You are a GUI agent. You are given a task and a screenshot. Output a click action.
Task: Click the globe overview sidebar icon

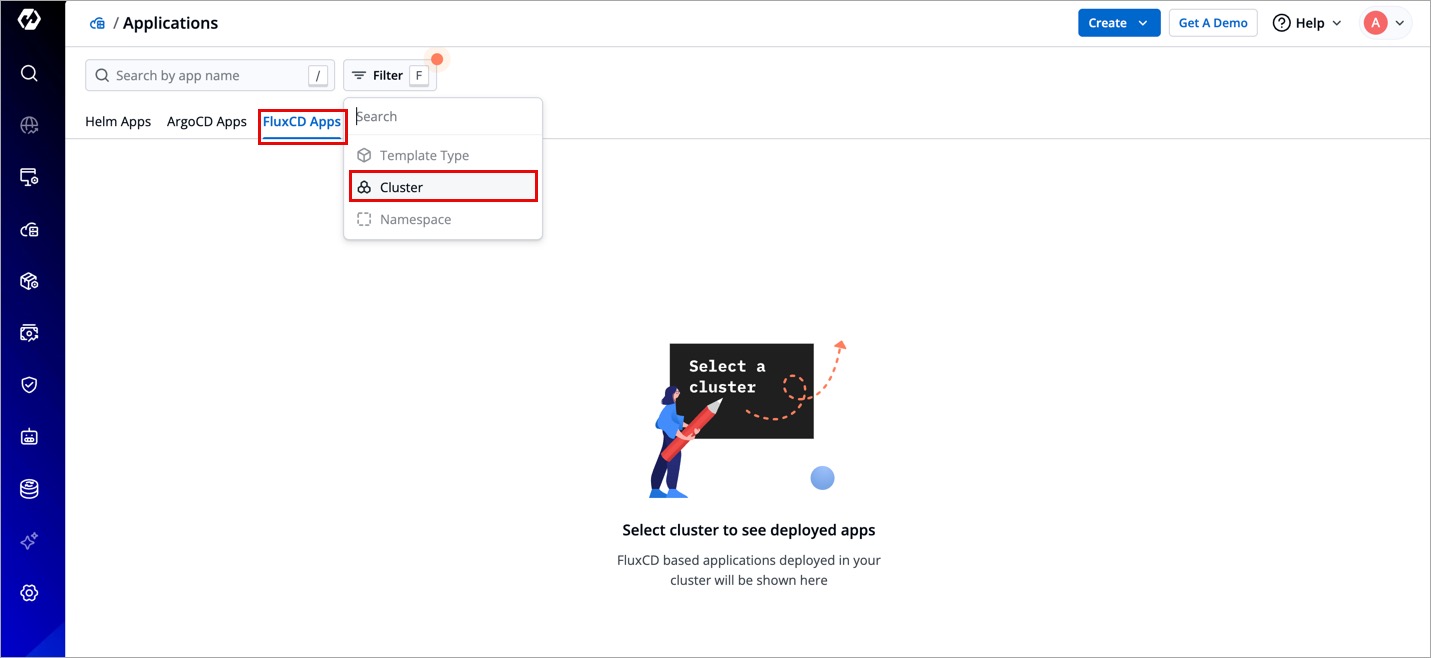tap(29, 125)
